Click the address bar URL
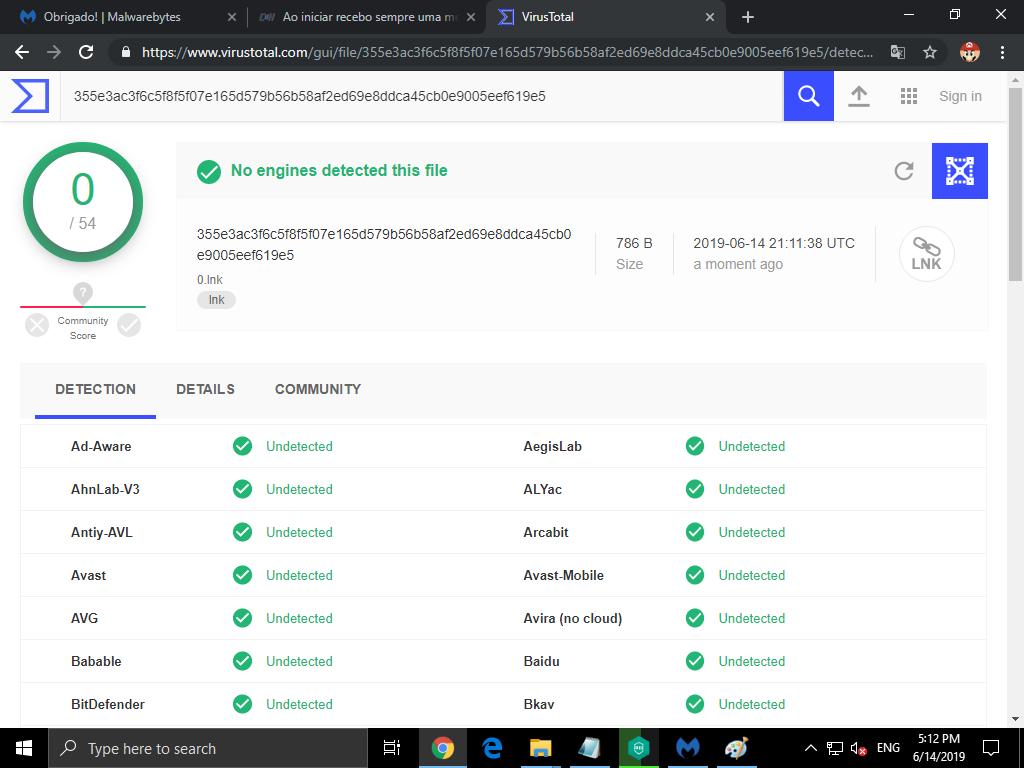Image resolution: width=1024 pixels, height=768 pixels. 507,52
